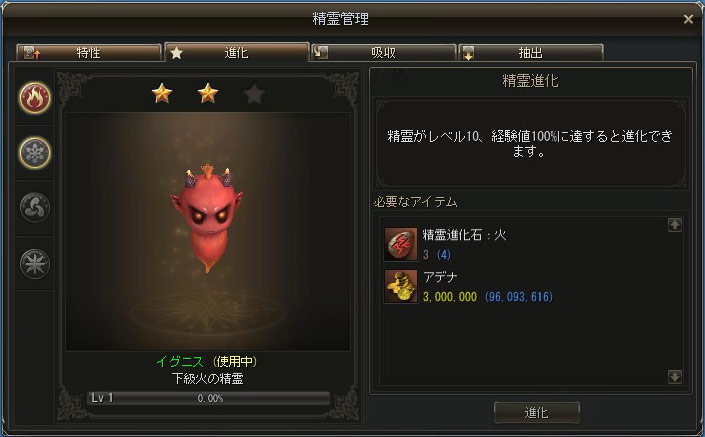Select the fire spirit element icon
The width and height of the screenshot is (705, 437).
35,98
